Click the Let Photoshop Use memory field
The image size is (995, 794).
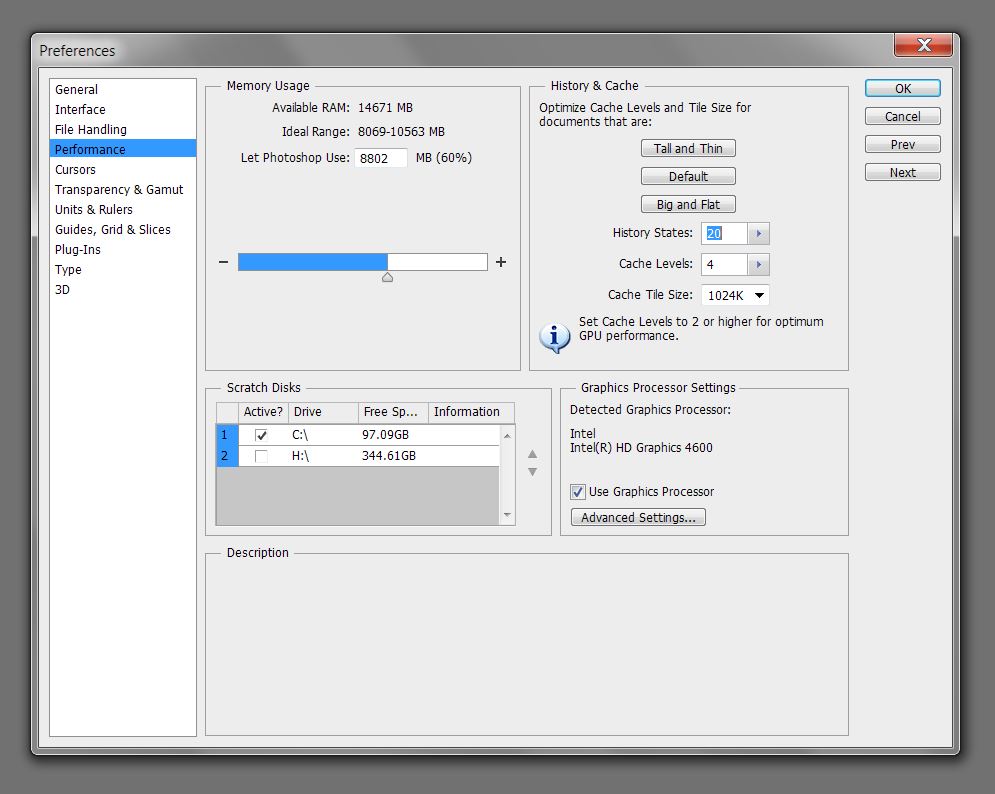(x=381, y=158)
